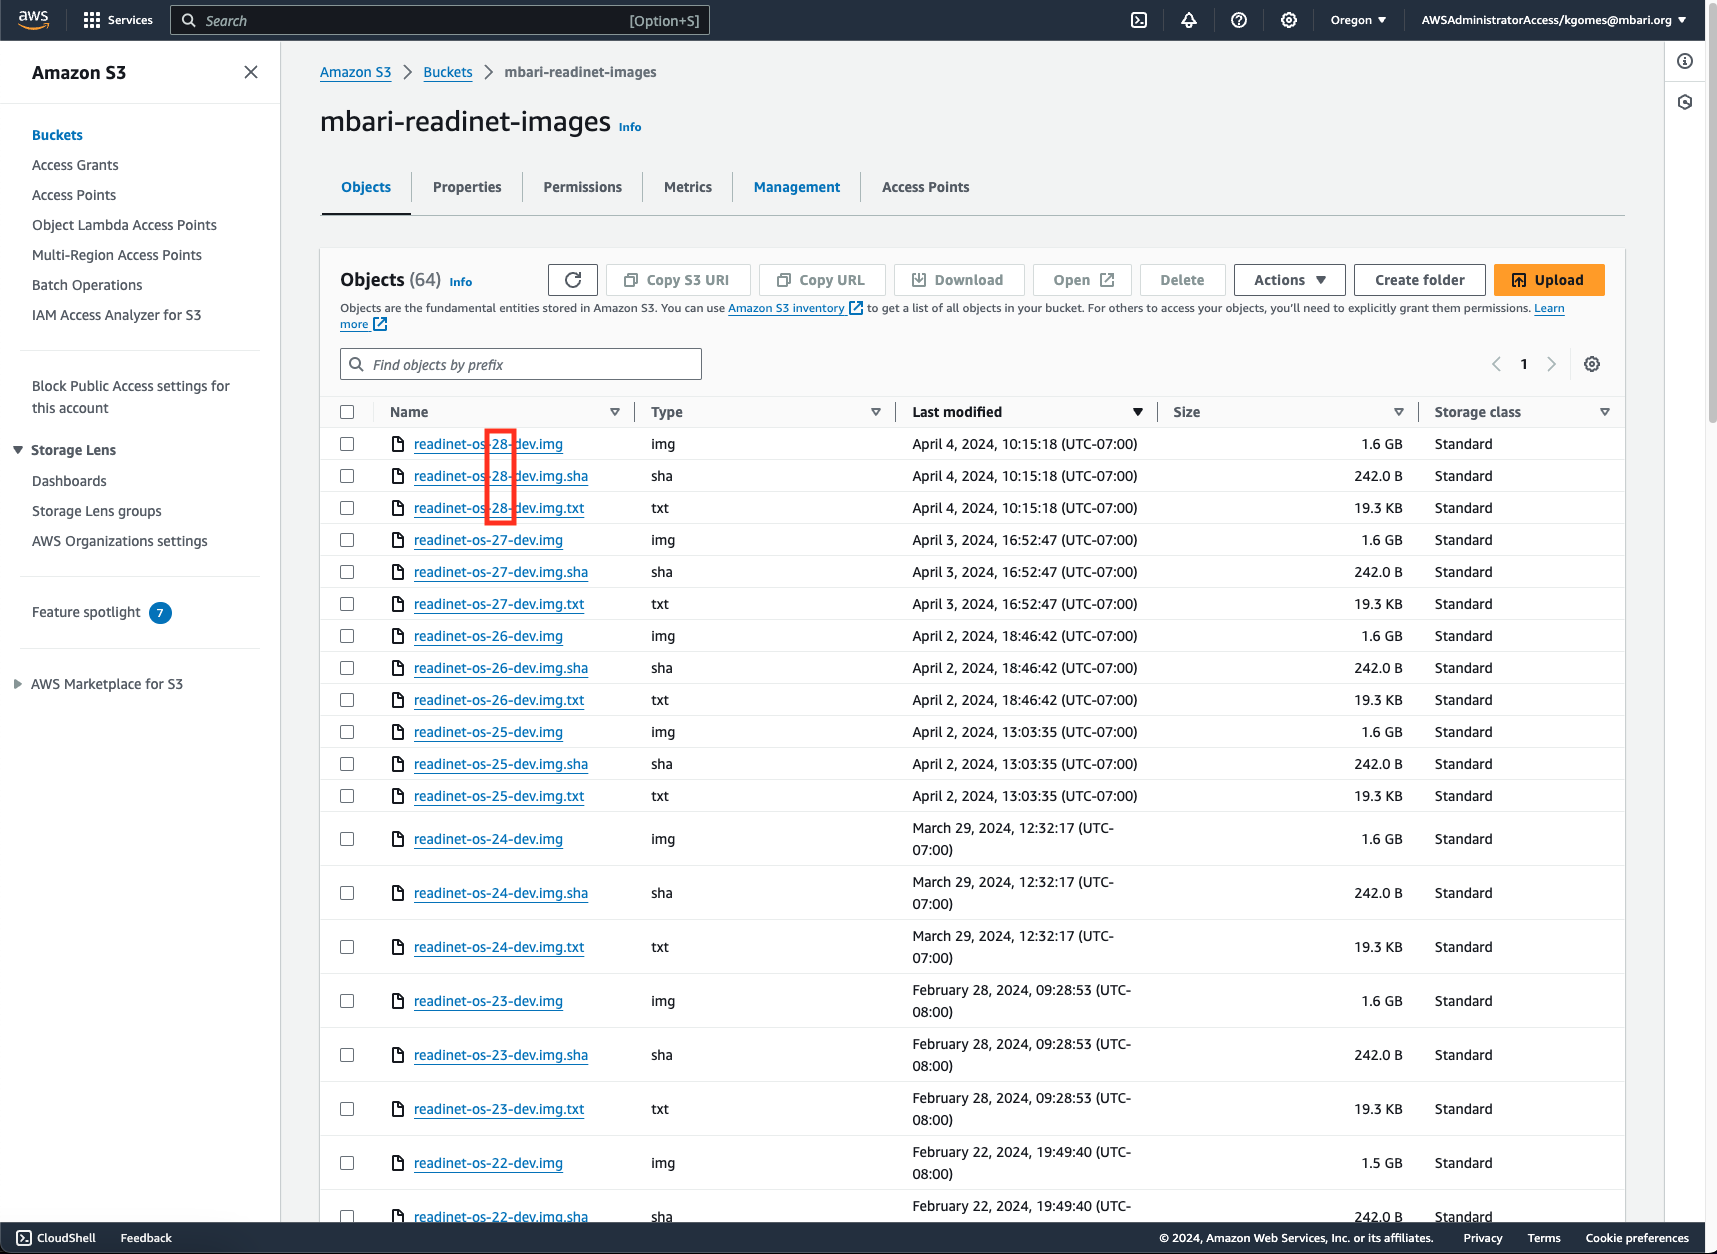Sort by Storage class column arrow
1717x1254 pixels.
(x=1605, y=412)
